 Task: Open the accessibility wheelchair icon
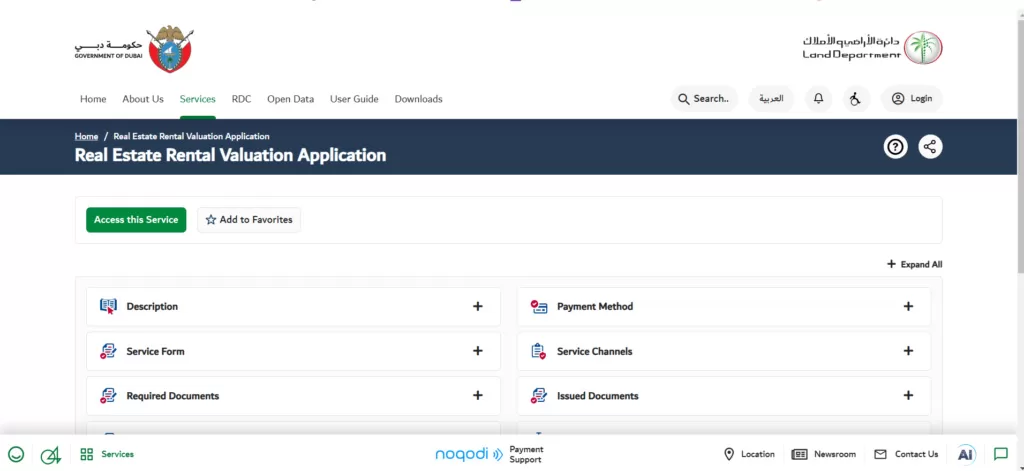[x=853, y=99]
